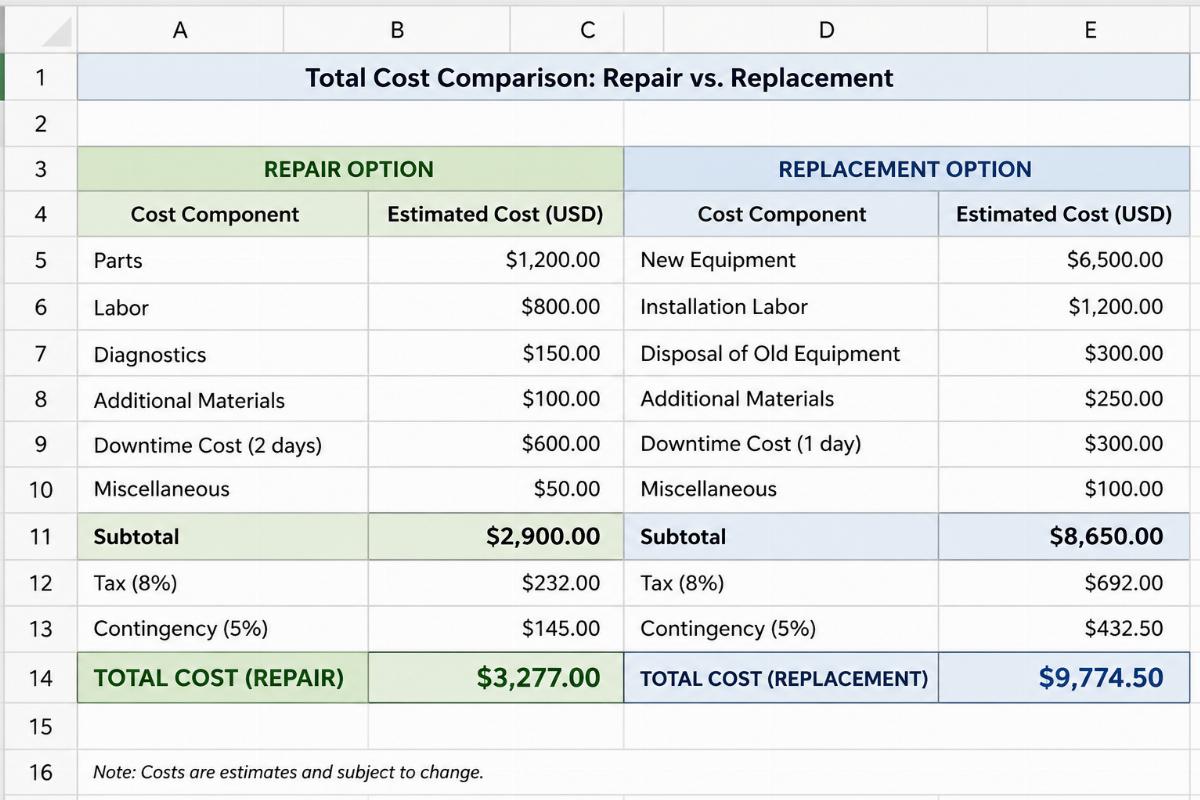Screen dimensions: 1200x800
Task: Select the sheet's select-all corner triangle
Action: 57,33
